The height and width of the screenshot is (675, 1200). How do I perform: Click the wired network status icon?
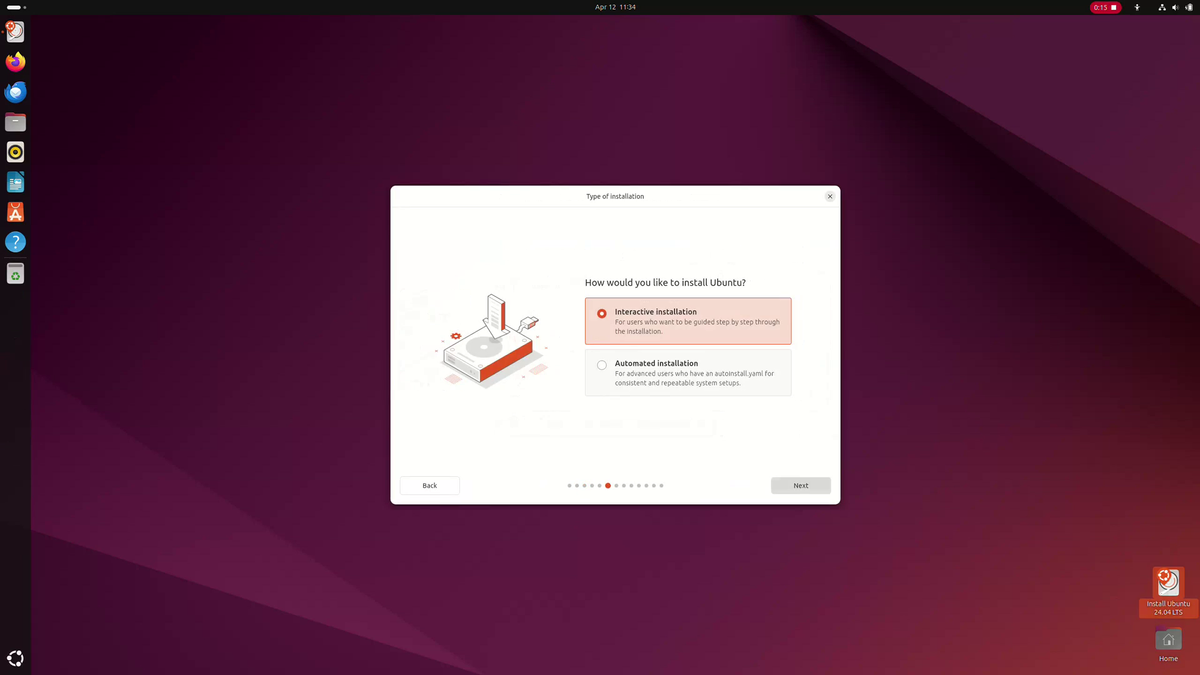tap(1162, 7)
